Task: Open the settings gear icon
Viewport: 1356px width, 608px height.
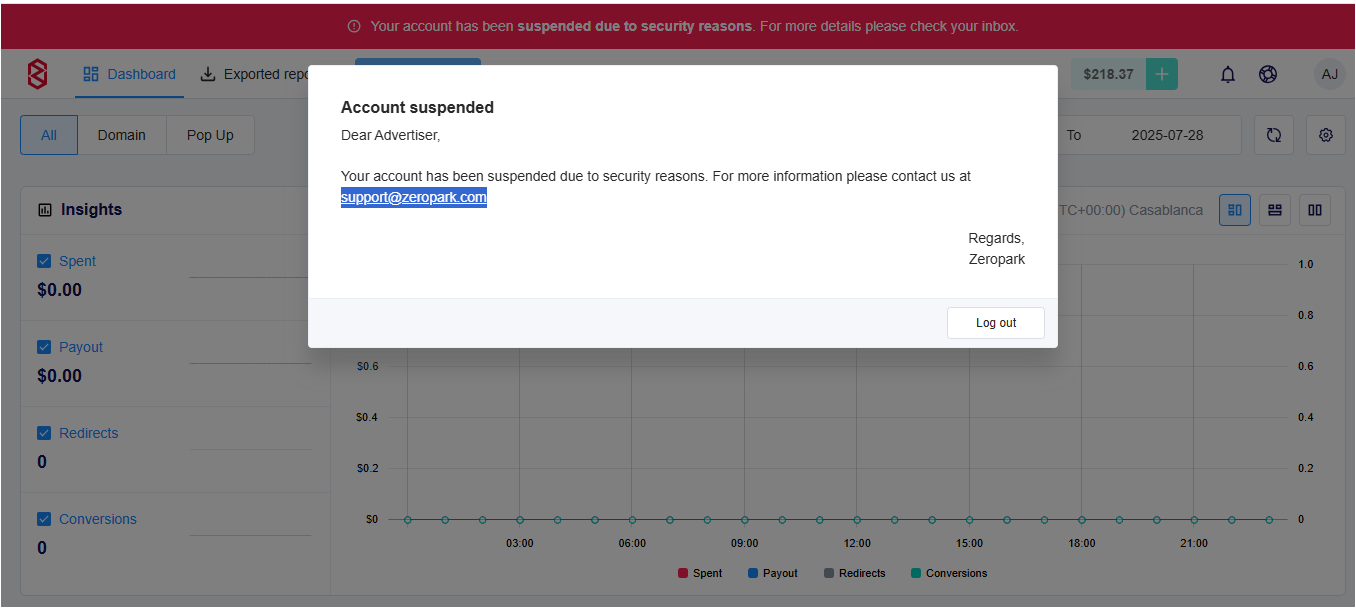Action: (1326, 135)
